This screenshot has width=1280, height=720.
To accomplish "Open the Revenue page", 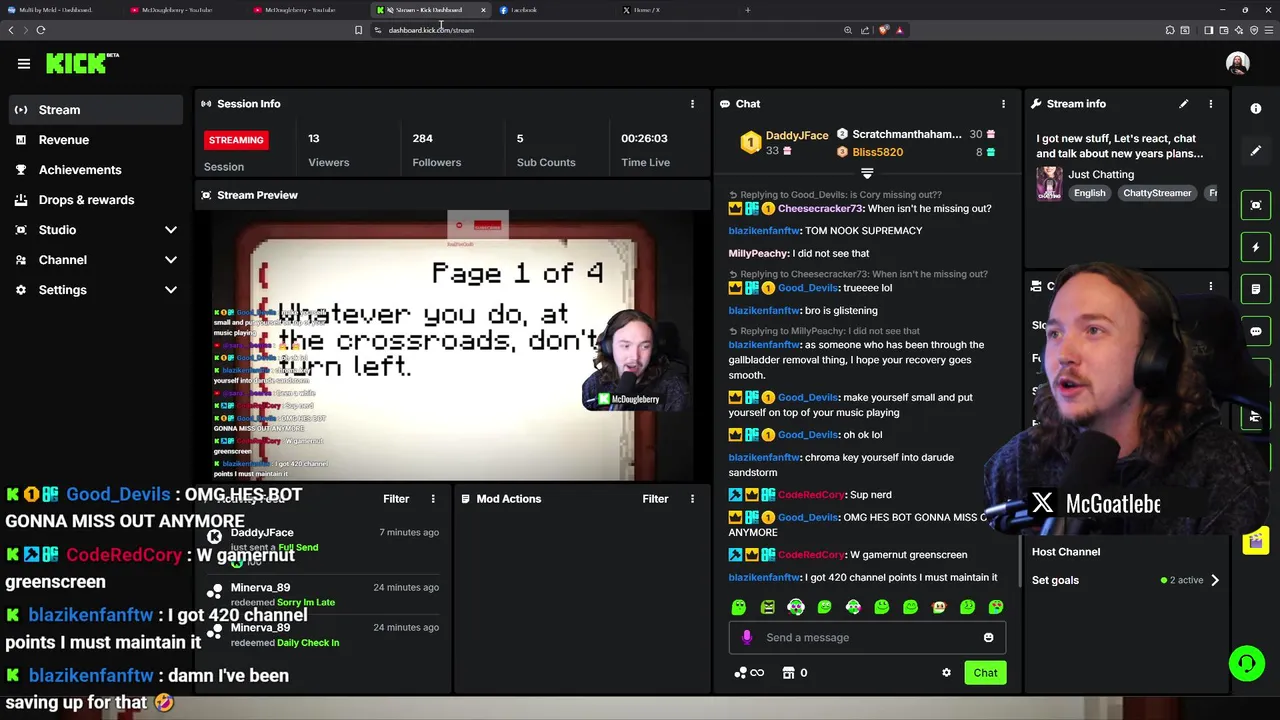I will 97,140.
